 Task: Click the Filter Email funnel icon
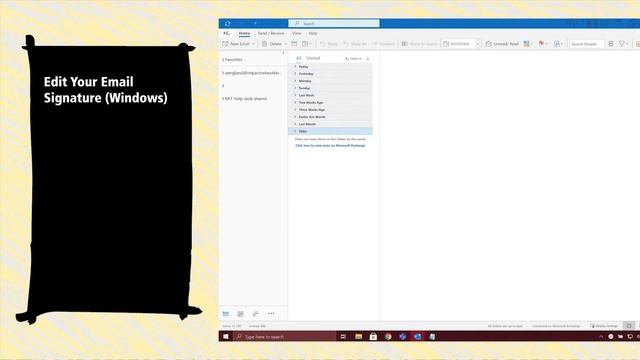(x=622, y=43)
